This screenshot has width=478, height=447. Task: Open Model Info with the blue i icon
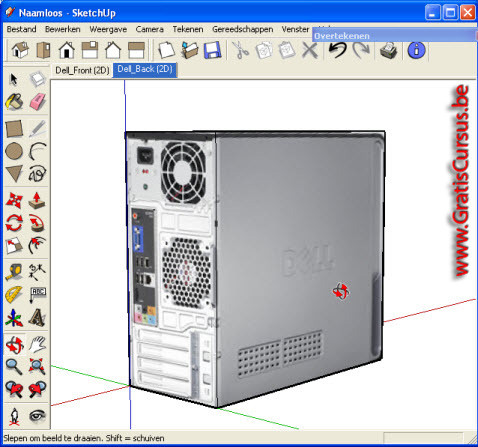pos(416,50)
